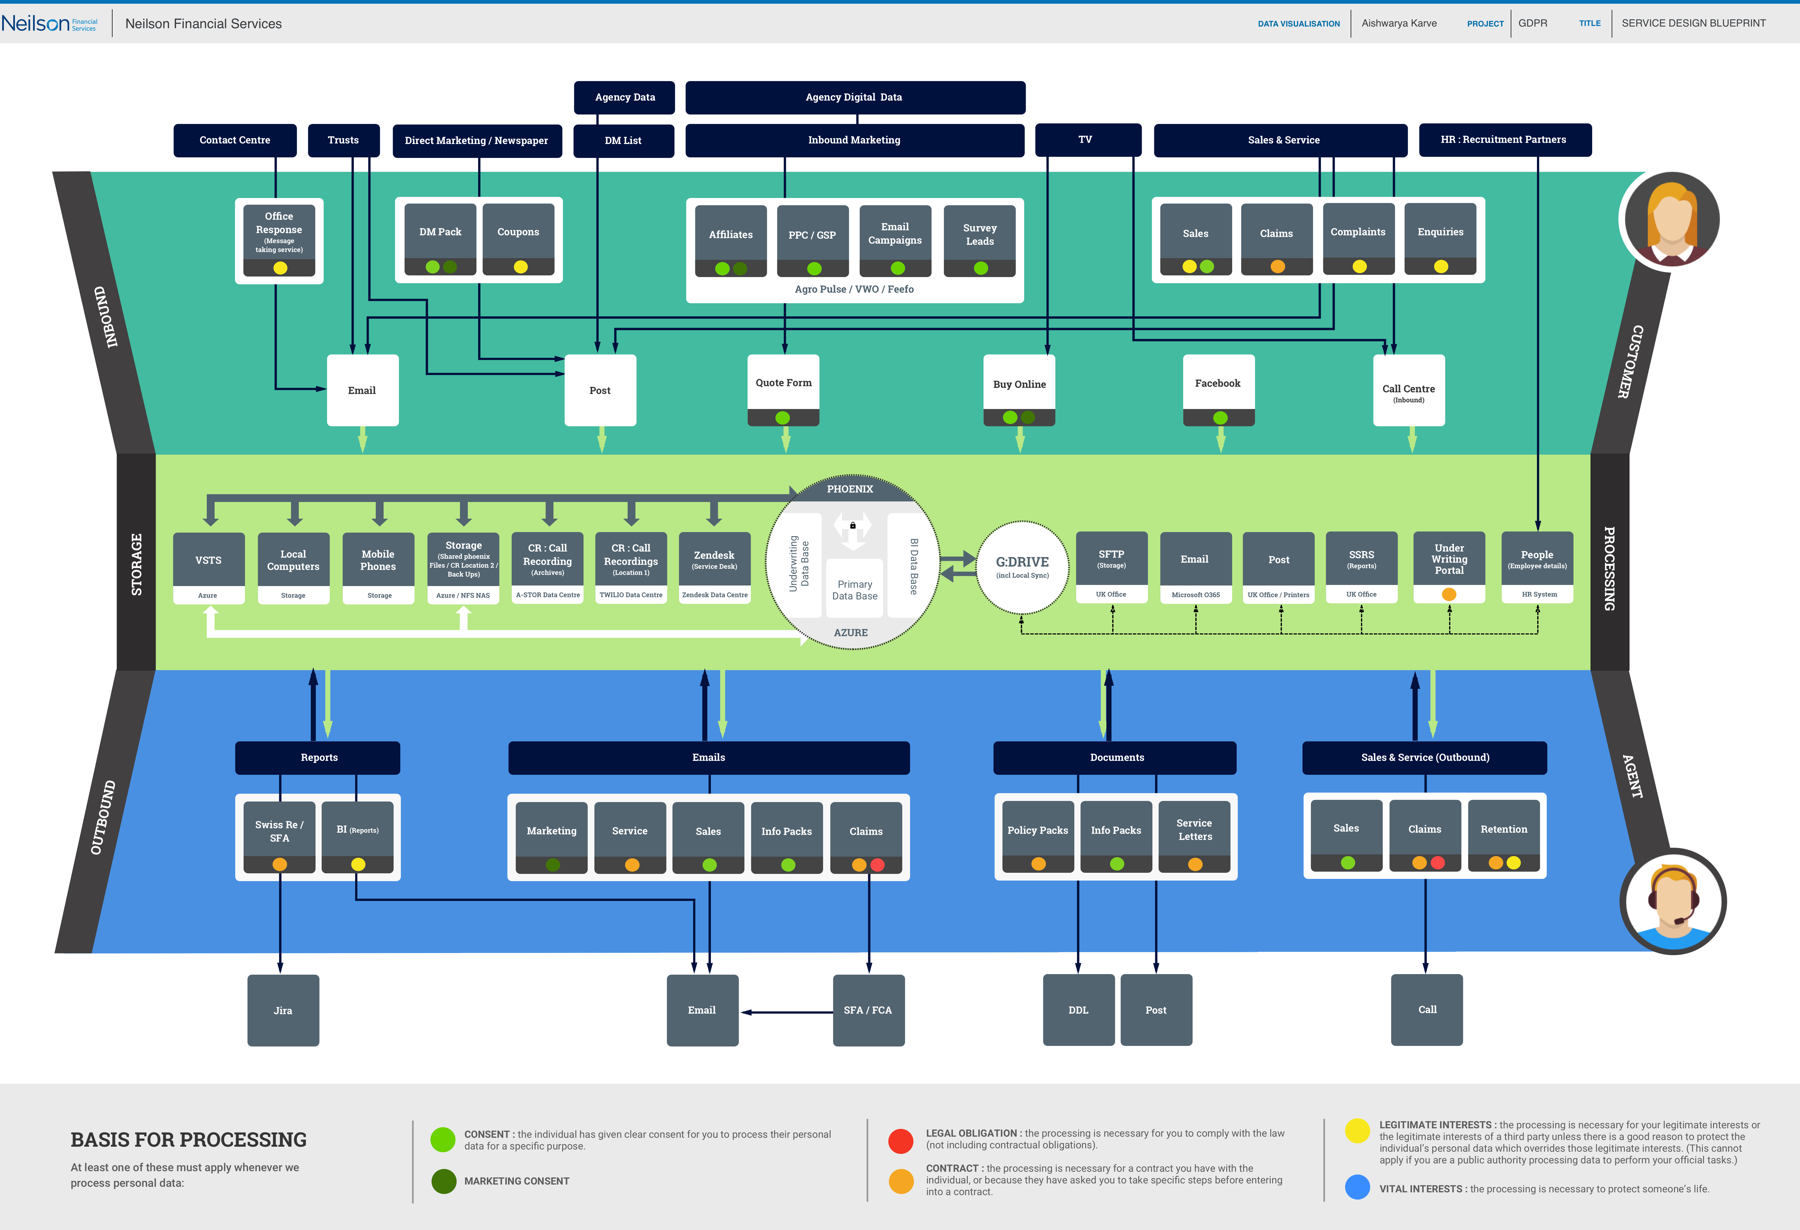Click the Policy Packs card
1800x1230 pixels.
coord(1038,836)
